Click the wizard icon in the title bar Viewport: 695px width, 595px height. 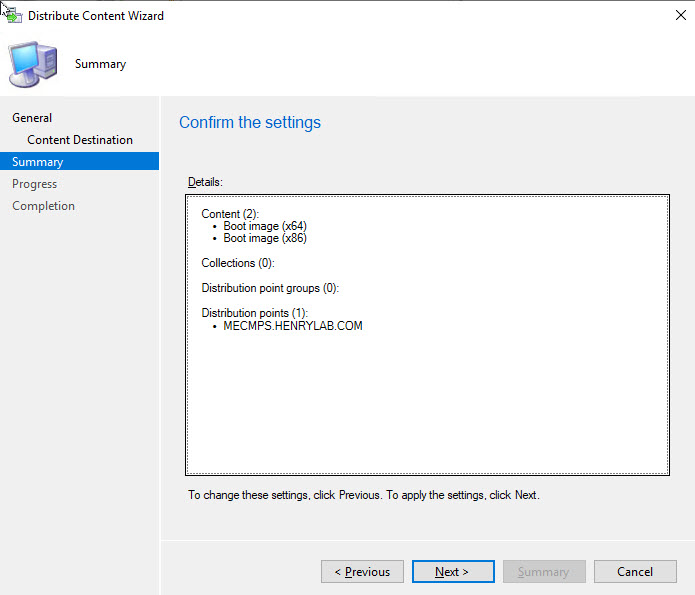[x=13, y=15]
